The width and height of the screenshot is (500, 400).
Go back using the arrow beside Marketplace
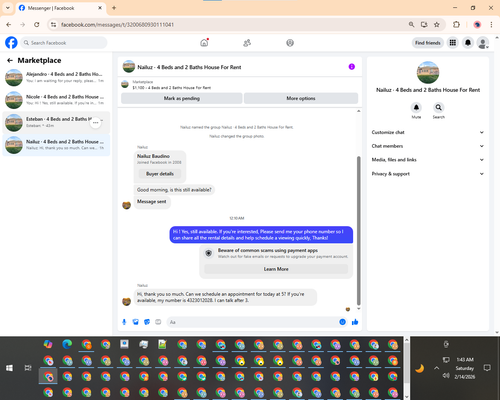[x=10, y=60]
